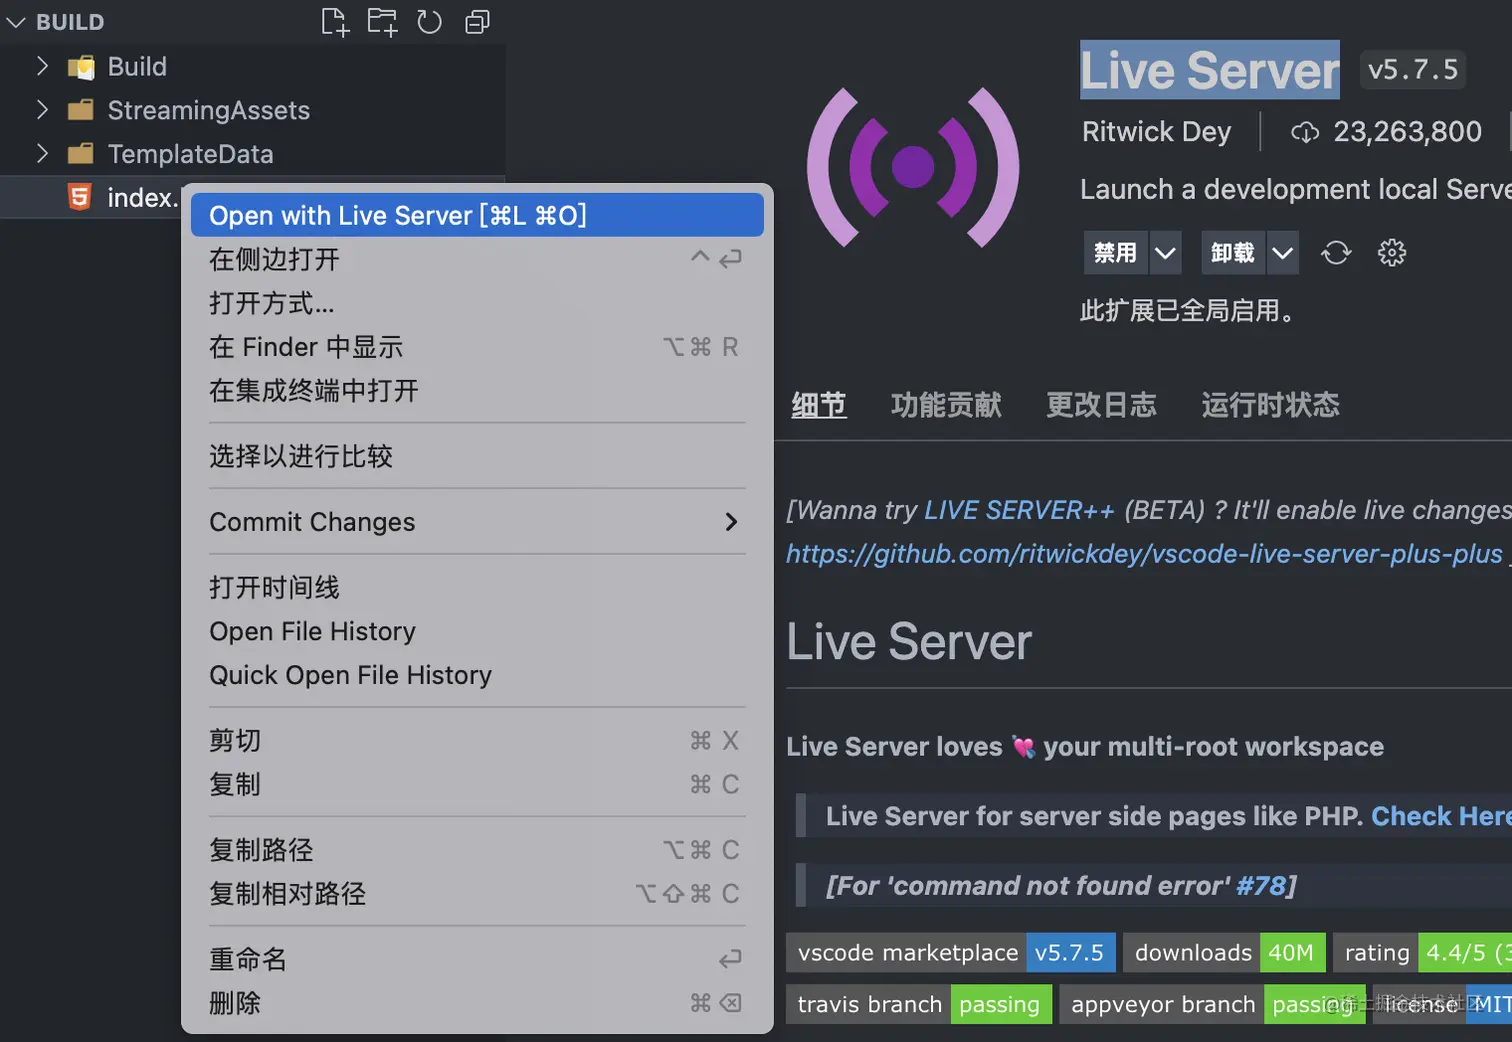Image resolution: width=1512 pixels, height=1042 pixels.
Task: Click the Live Server extension logo
Action: coord(913,167)
